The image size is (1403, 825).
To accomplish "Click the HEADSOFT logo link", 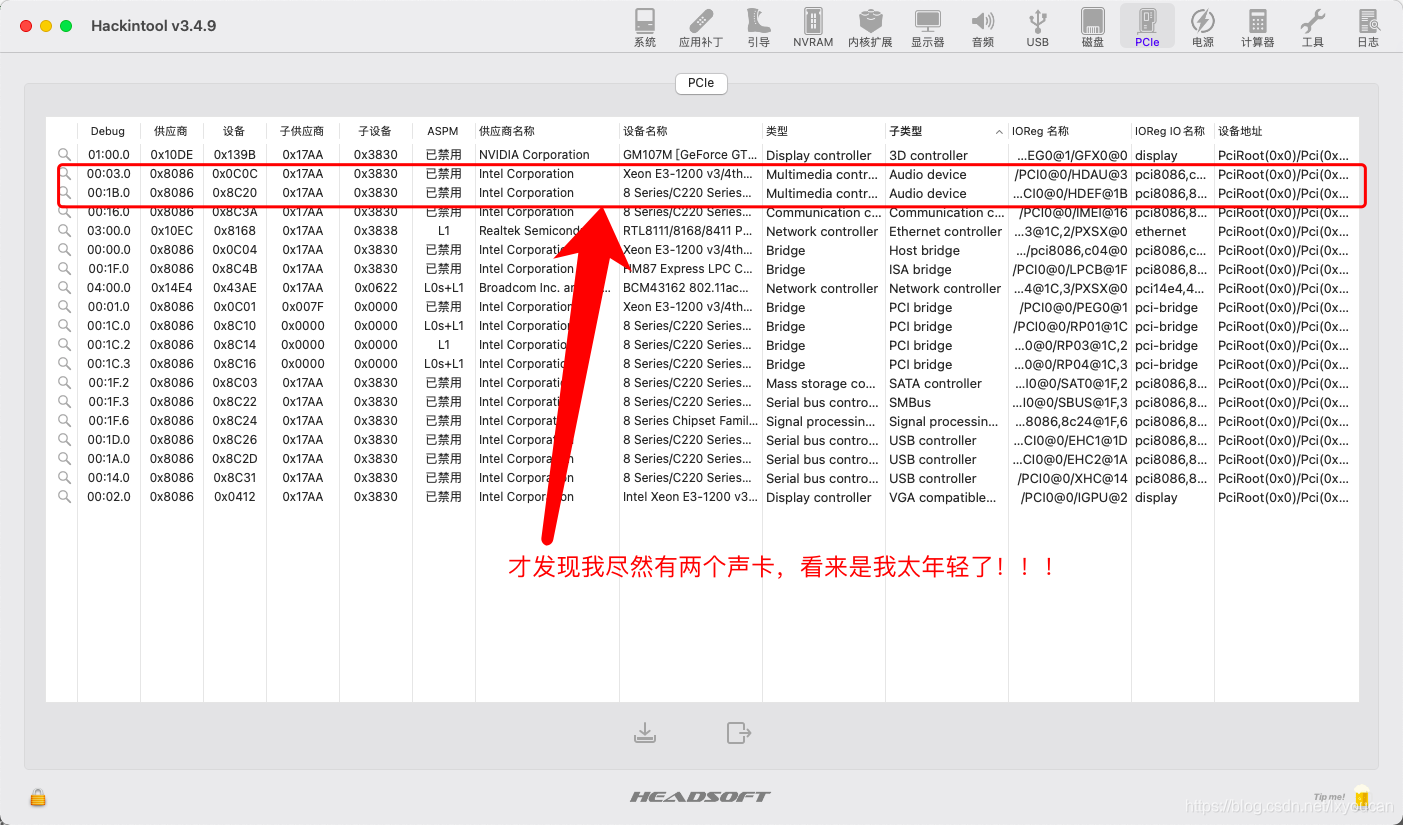I will tap(700, 797).
